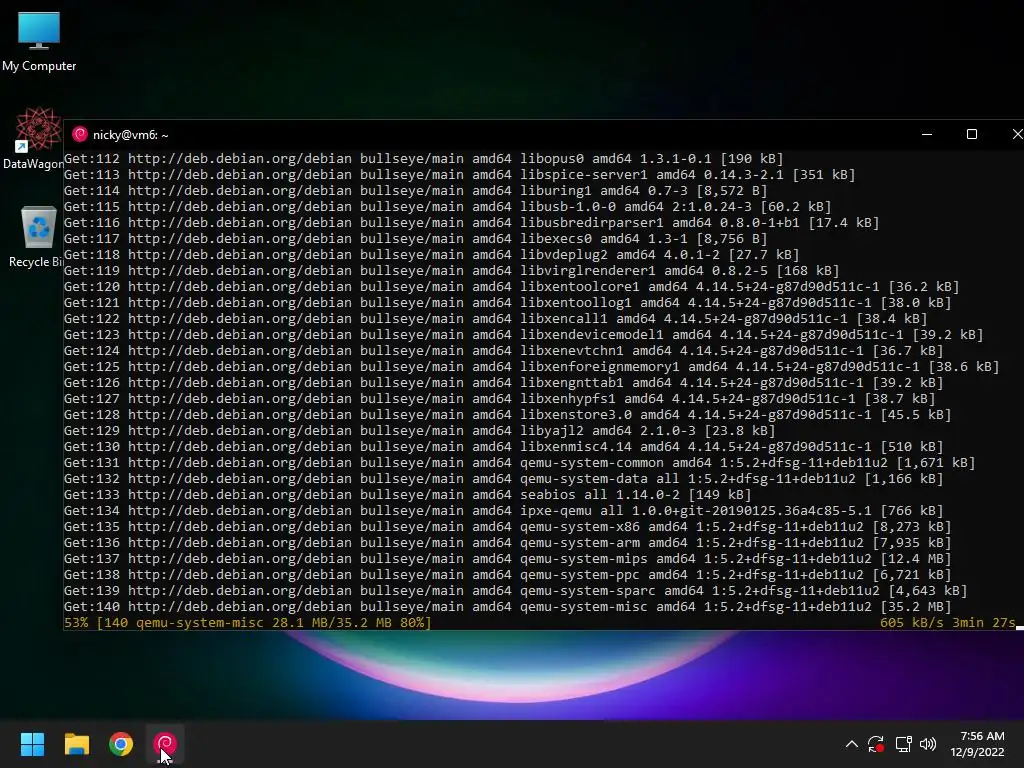Show hidden system tray icons

coord(852,744)
